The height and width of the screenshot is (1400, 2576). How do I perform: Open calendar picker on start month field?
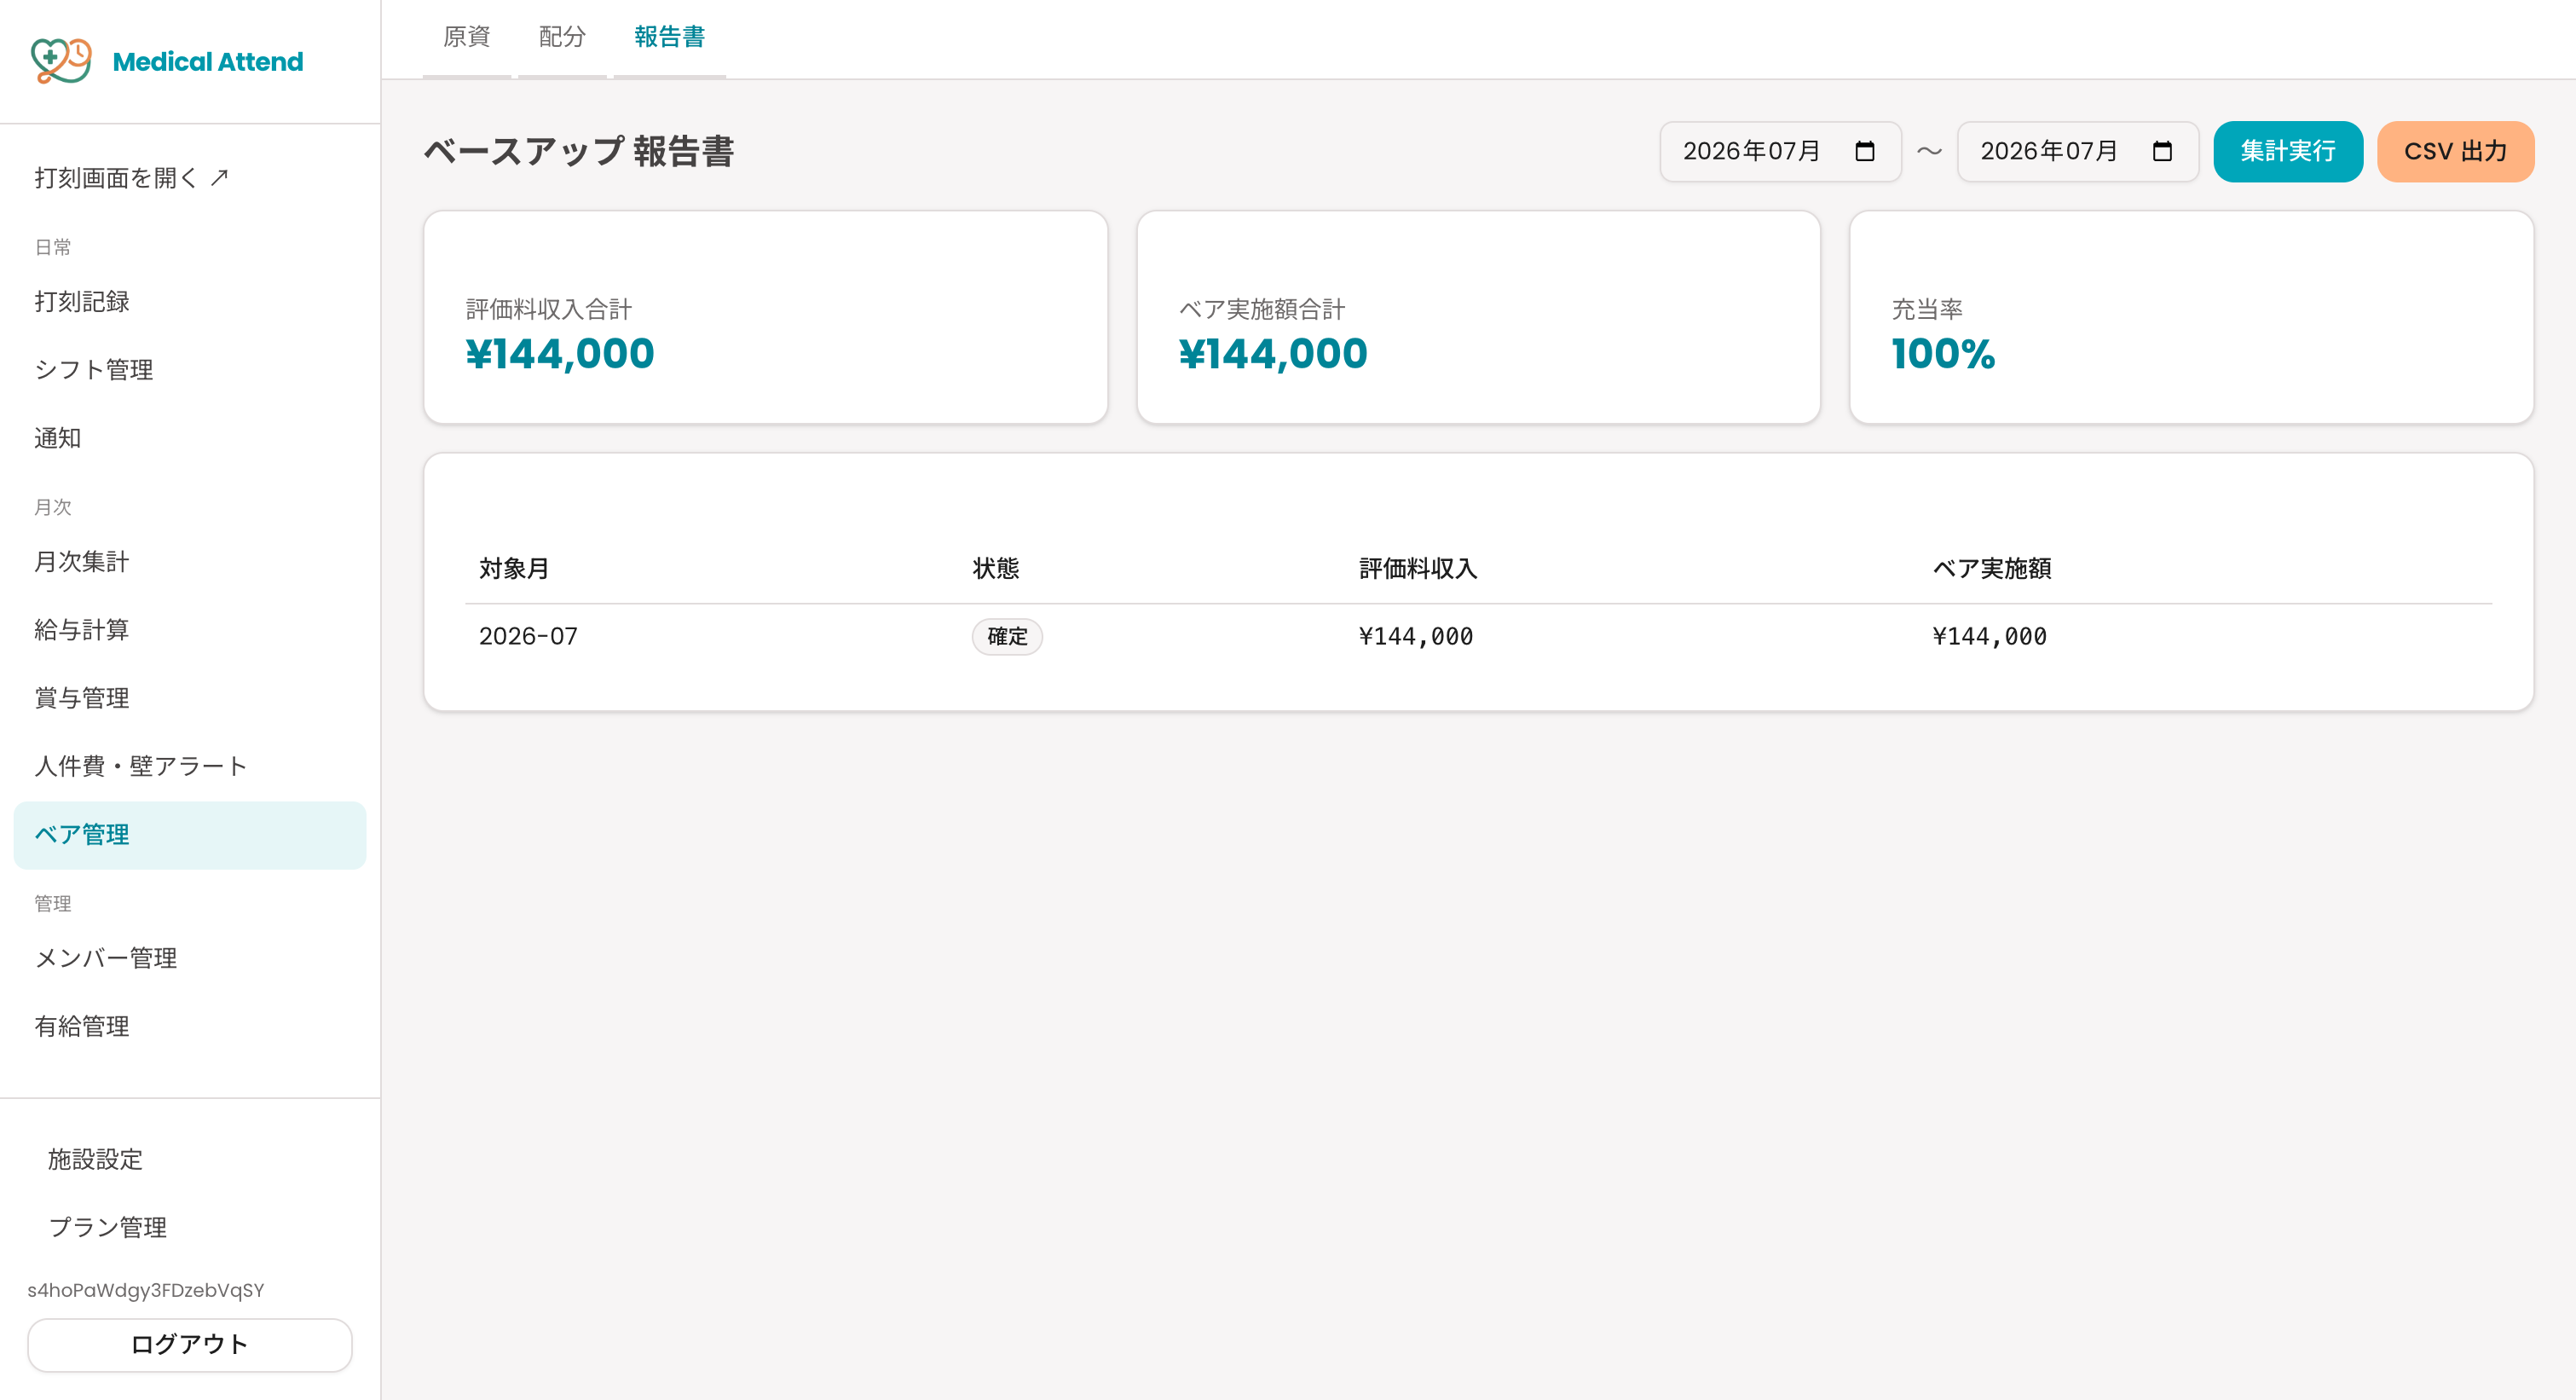[x=1864, y=151]
